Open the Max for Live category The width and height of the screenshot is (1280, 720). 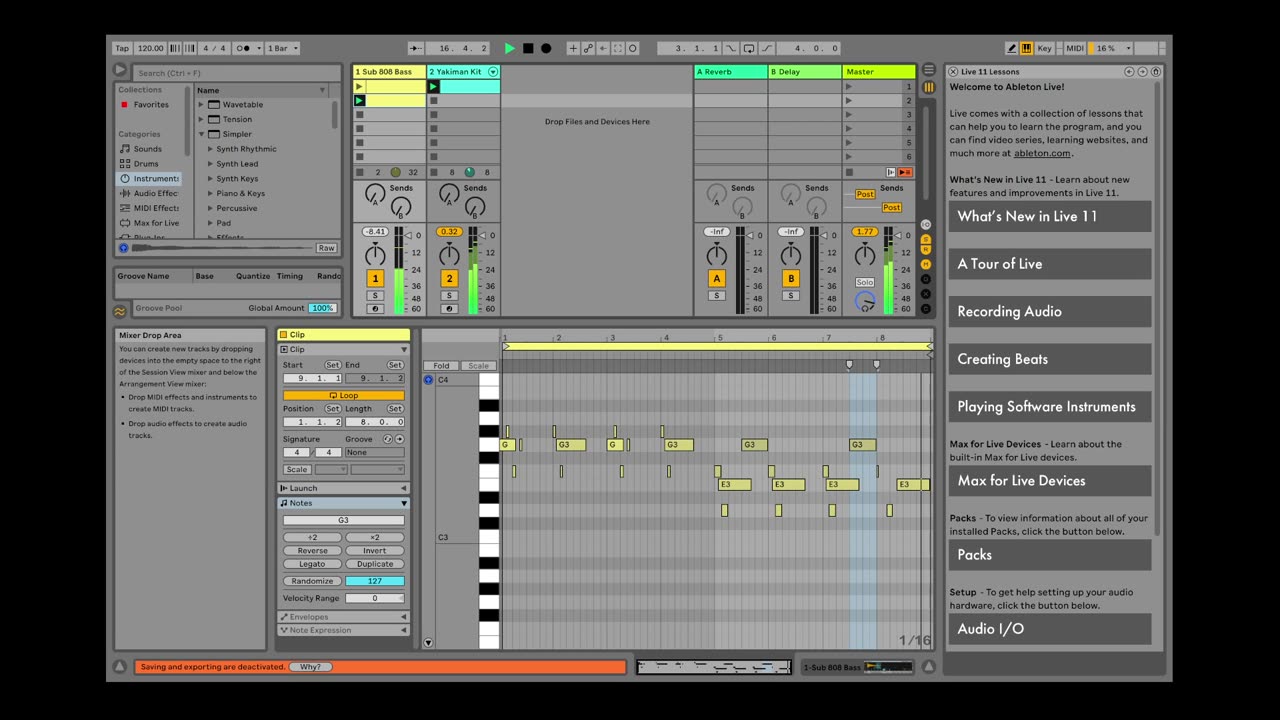[150, 223]
